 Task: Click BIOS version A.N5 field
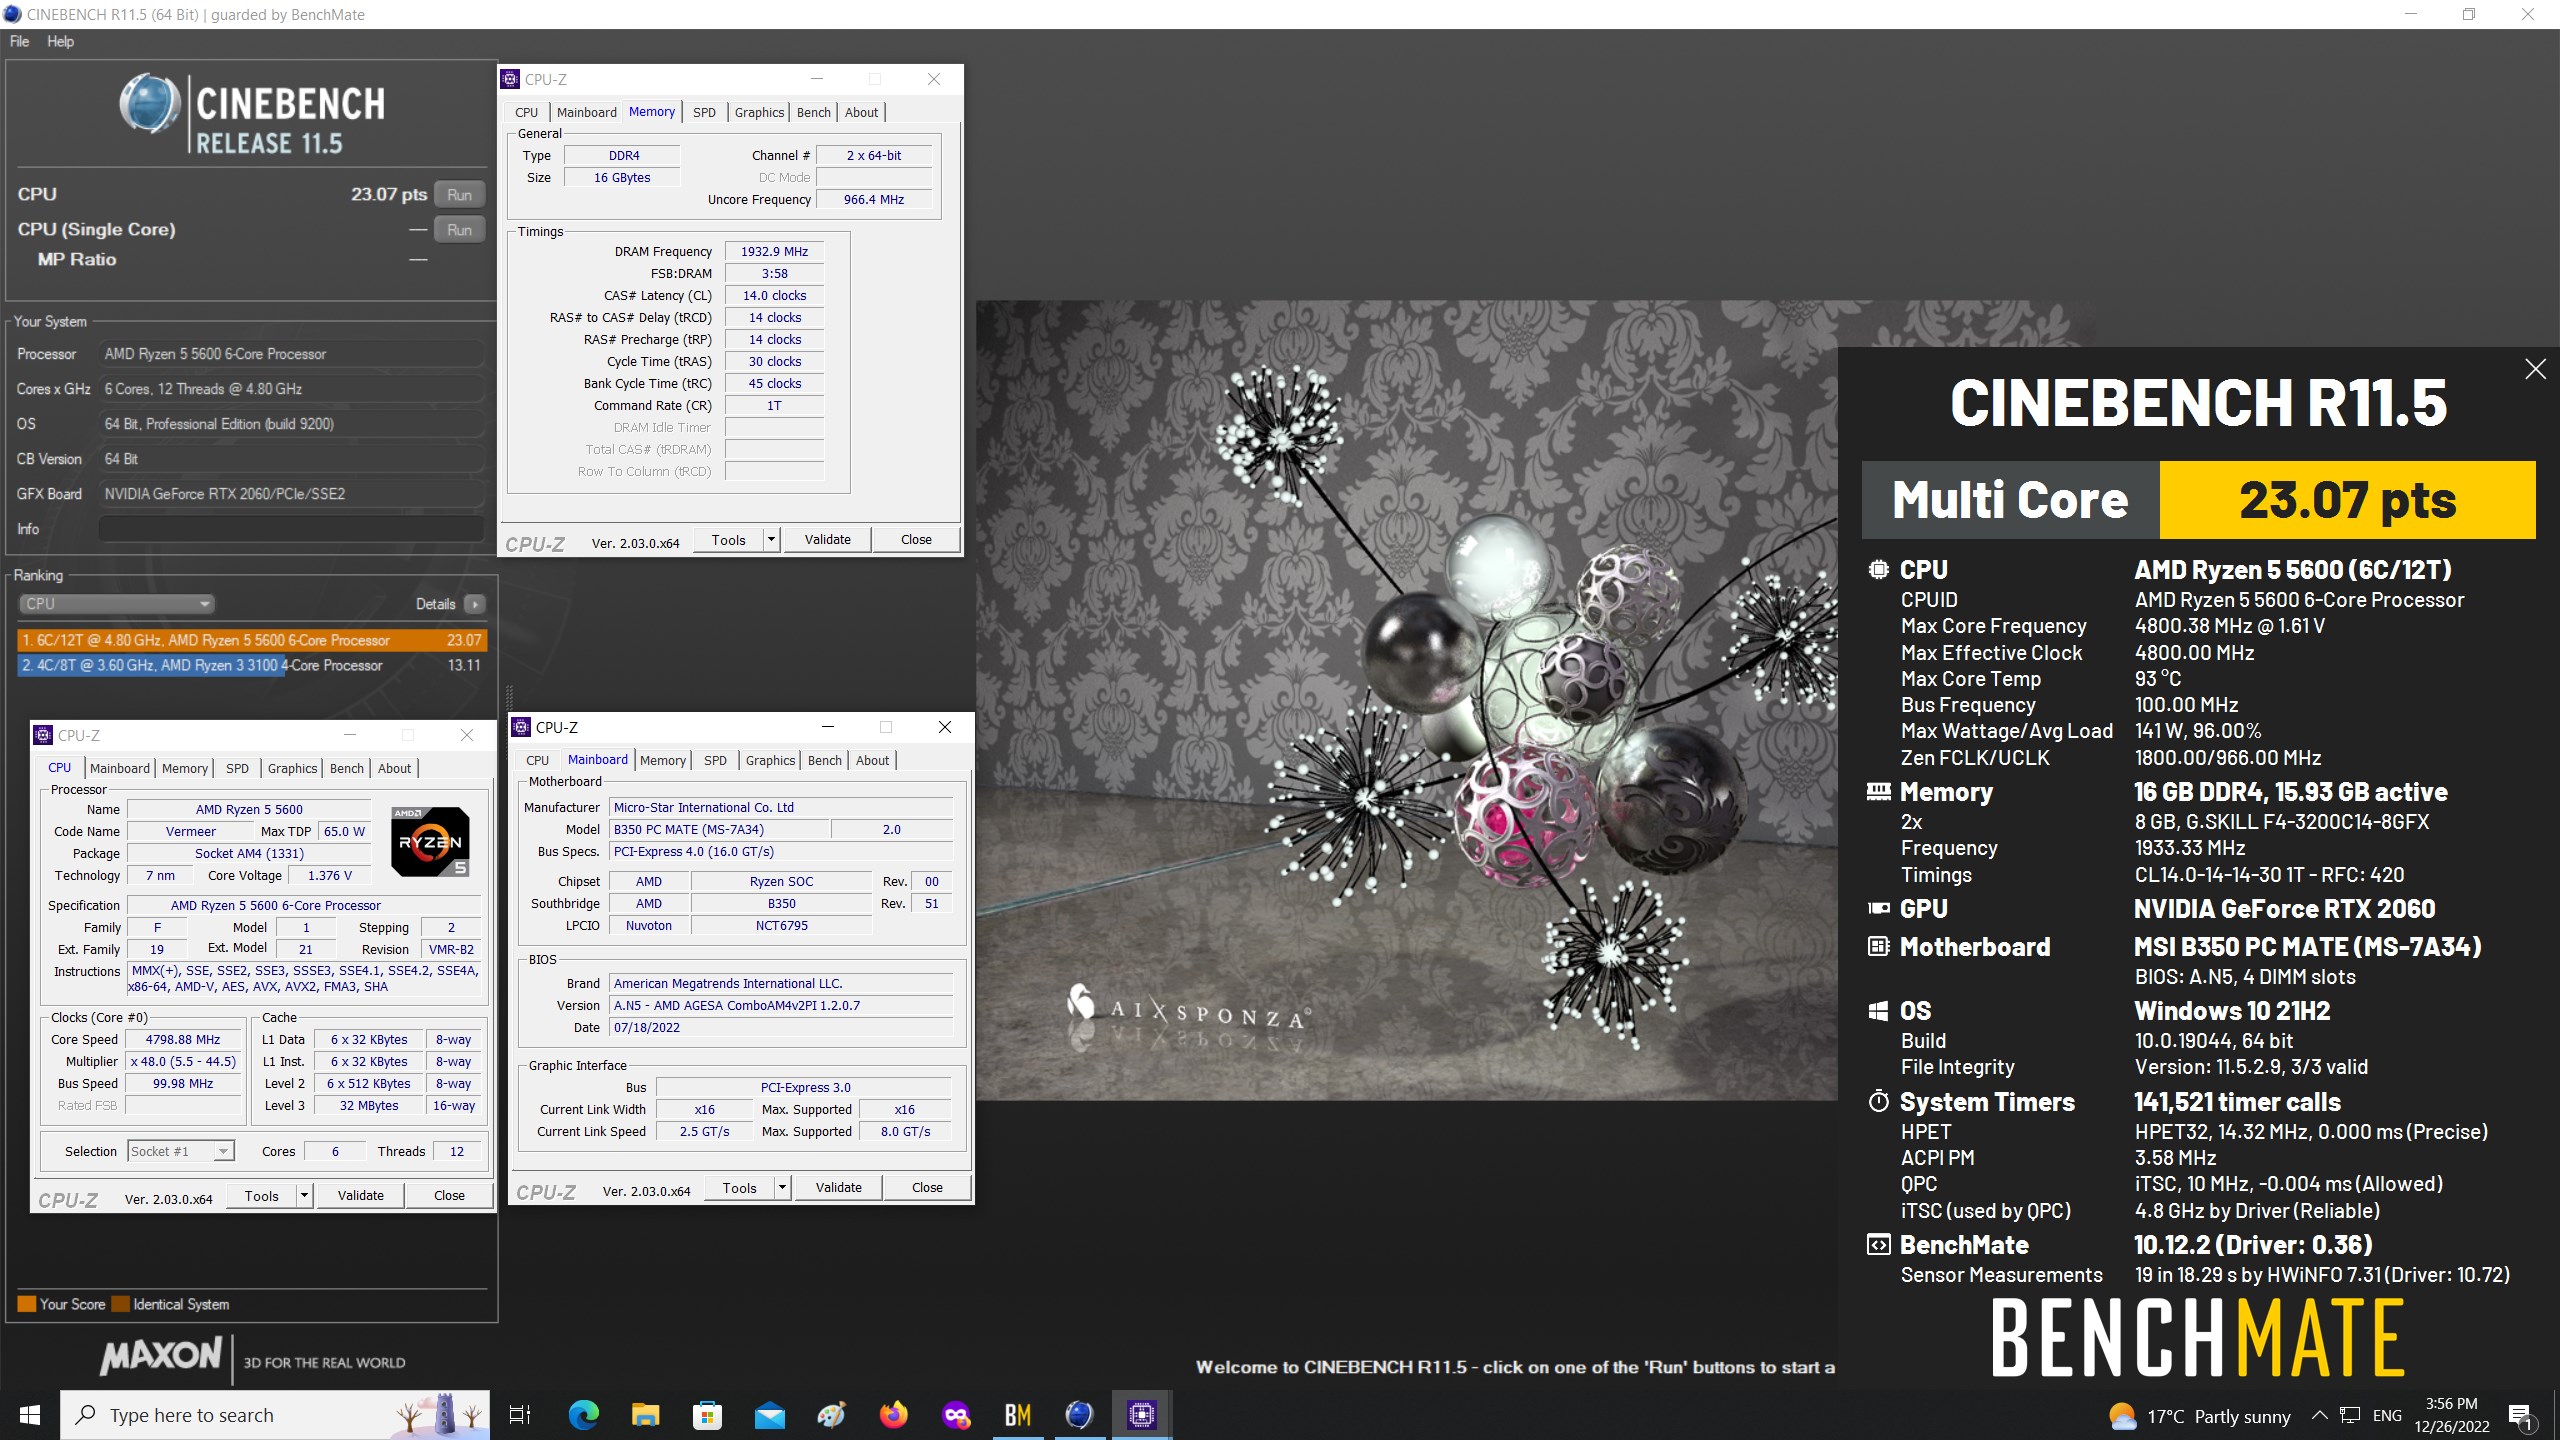coord(782,1006)
